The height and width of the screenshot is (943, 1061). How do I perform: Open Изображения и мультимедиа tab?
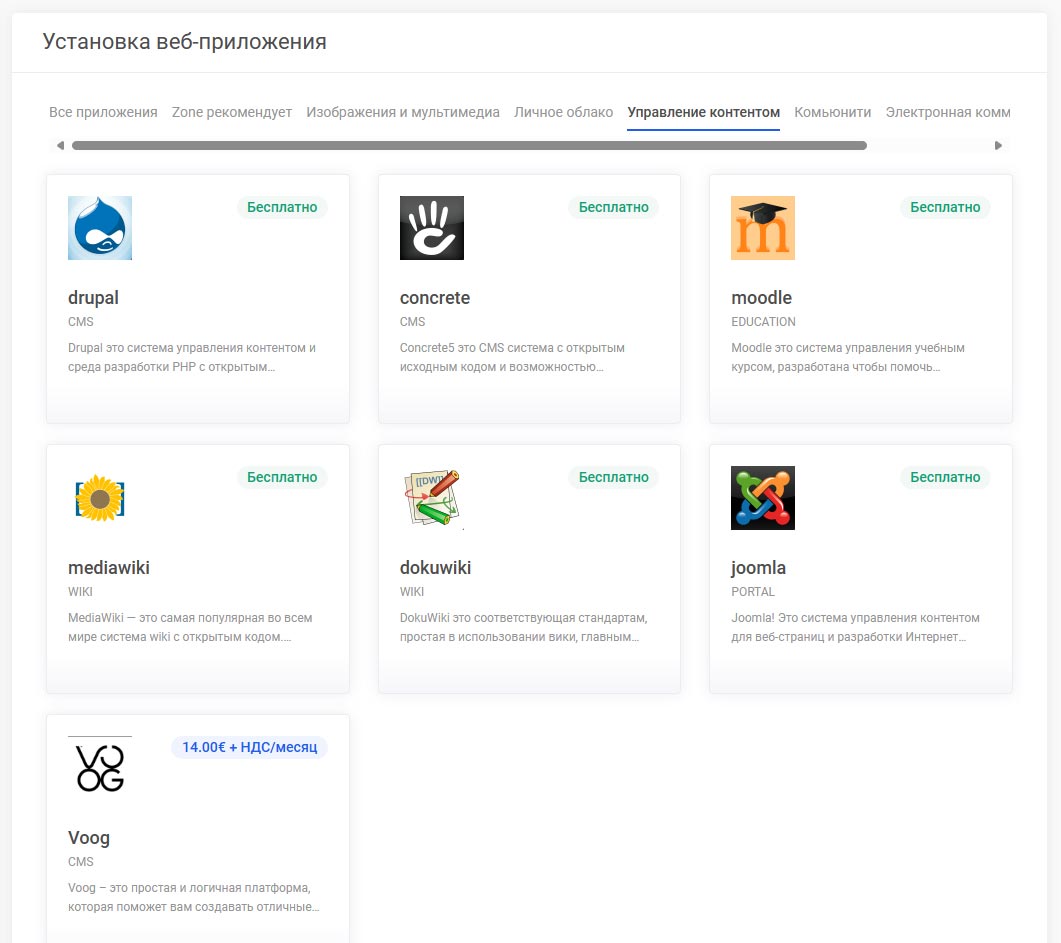(x=403, y=112)
